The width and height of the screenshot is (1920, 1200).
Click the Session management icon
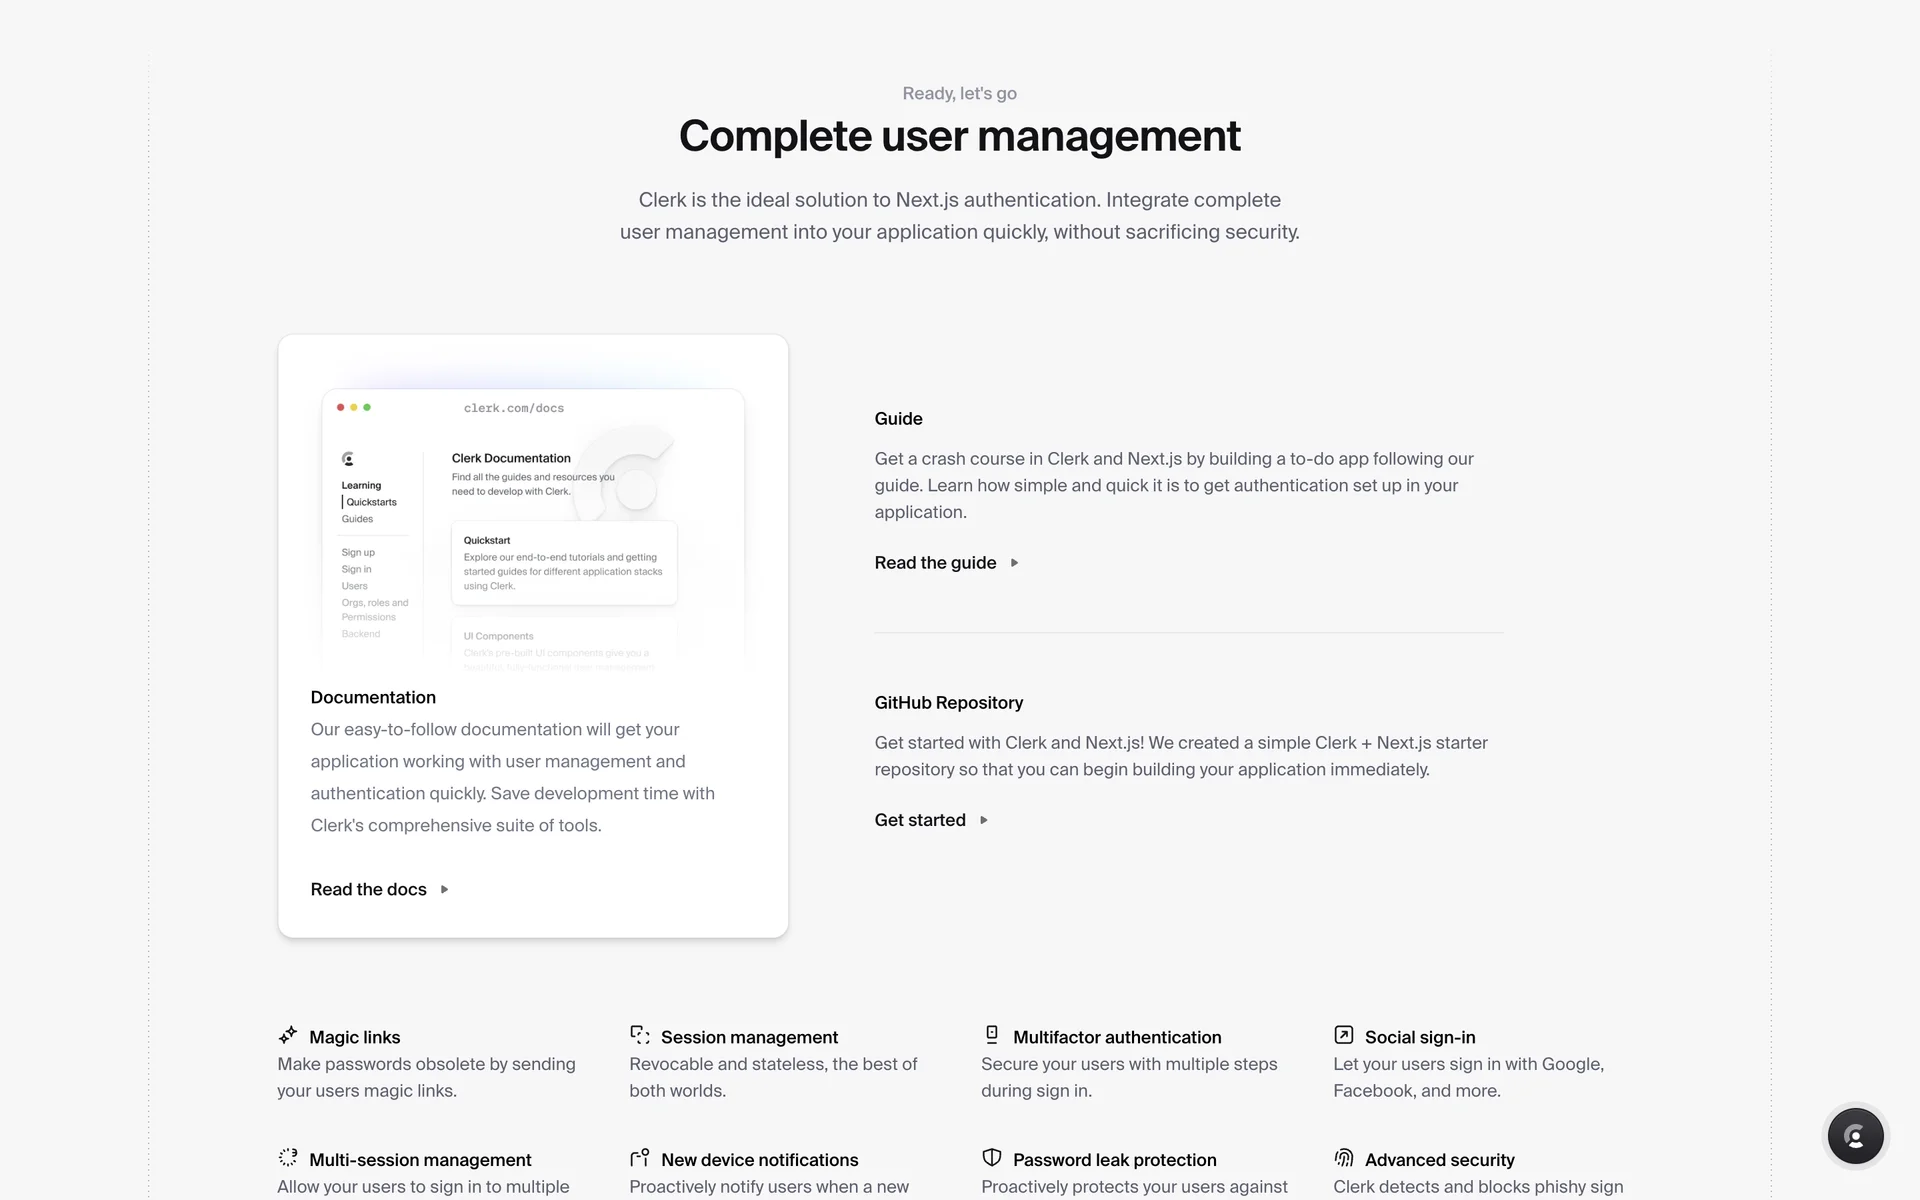(x=640, y=1035)
